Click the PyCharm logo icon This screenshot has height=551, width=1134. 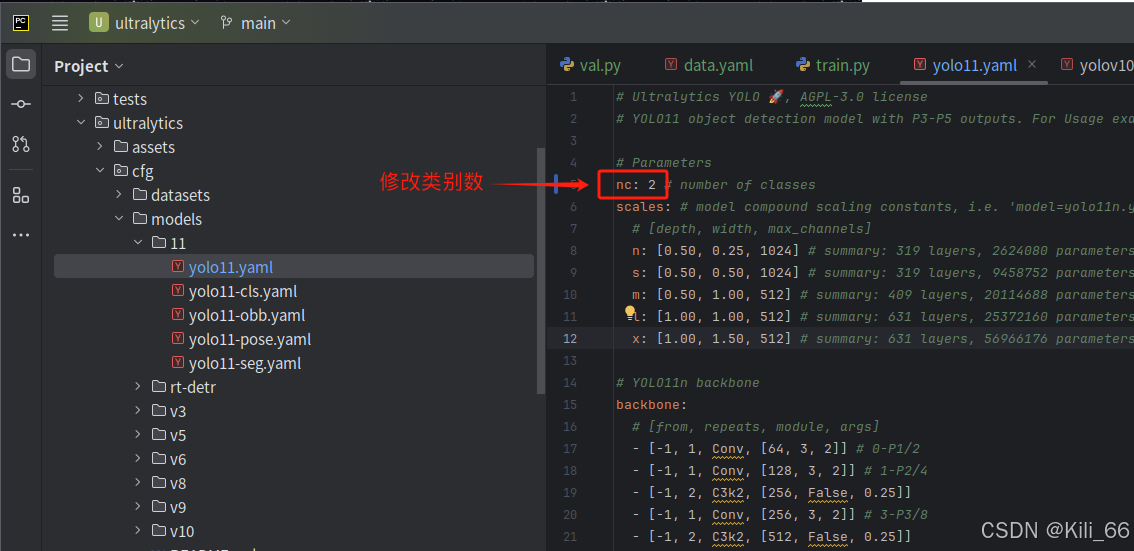[22, 22]
